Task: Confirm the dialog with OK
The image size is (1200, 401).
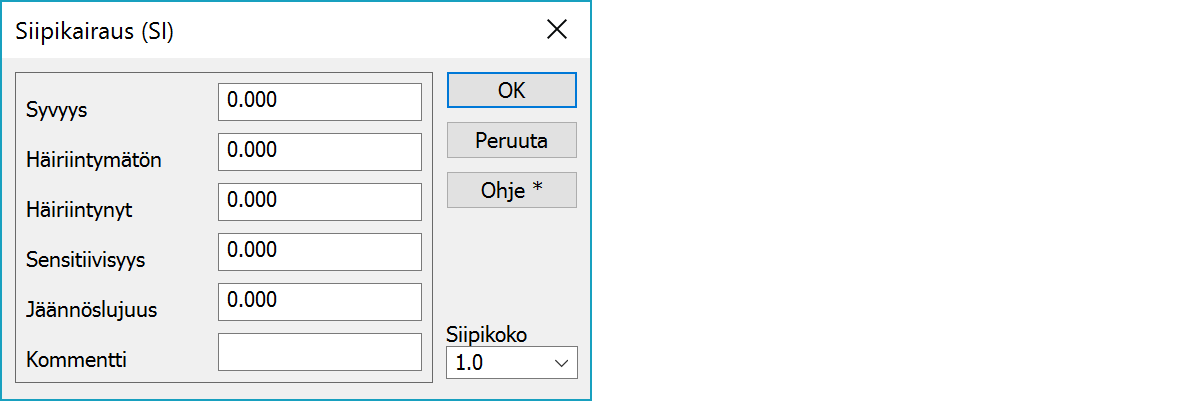Action: [x=511, y=90]
